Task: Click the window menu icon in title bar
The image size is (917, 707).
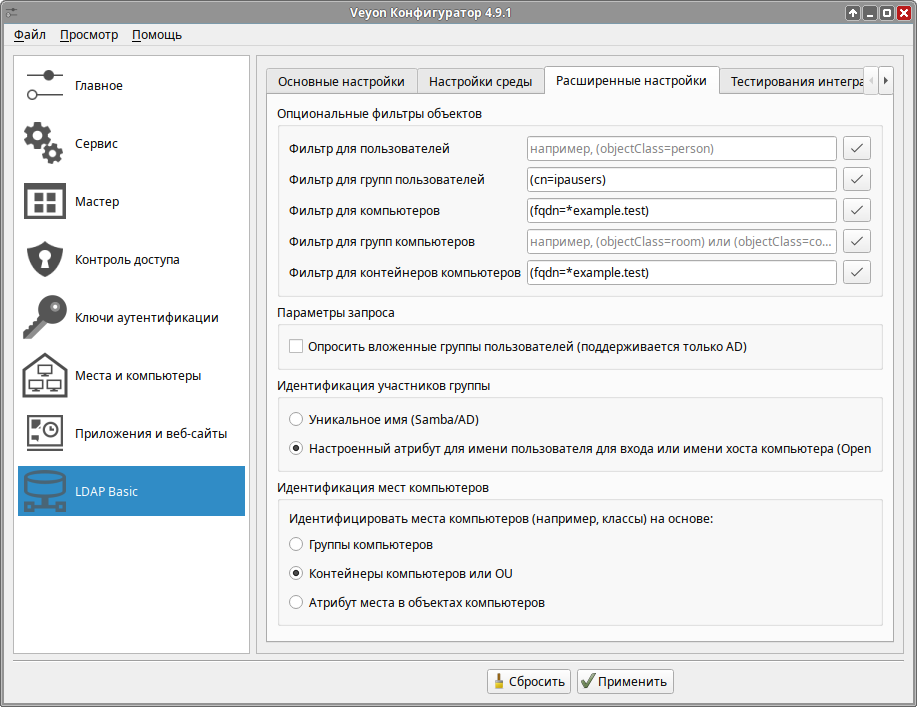Action: tap(11, 12)
